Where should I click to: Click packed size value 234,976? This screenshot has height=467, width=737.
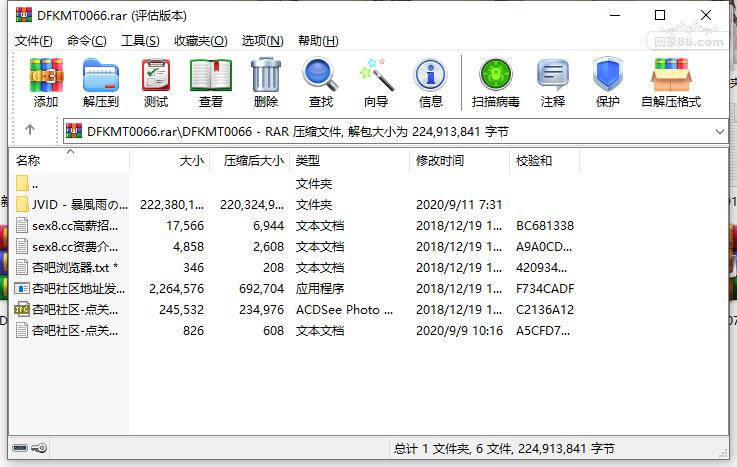(x=261, y=309)
